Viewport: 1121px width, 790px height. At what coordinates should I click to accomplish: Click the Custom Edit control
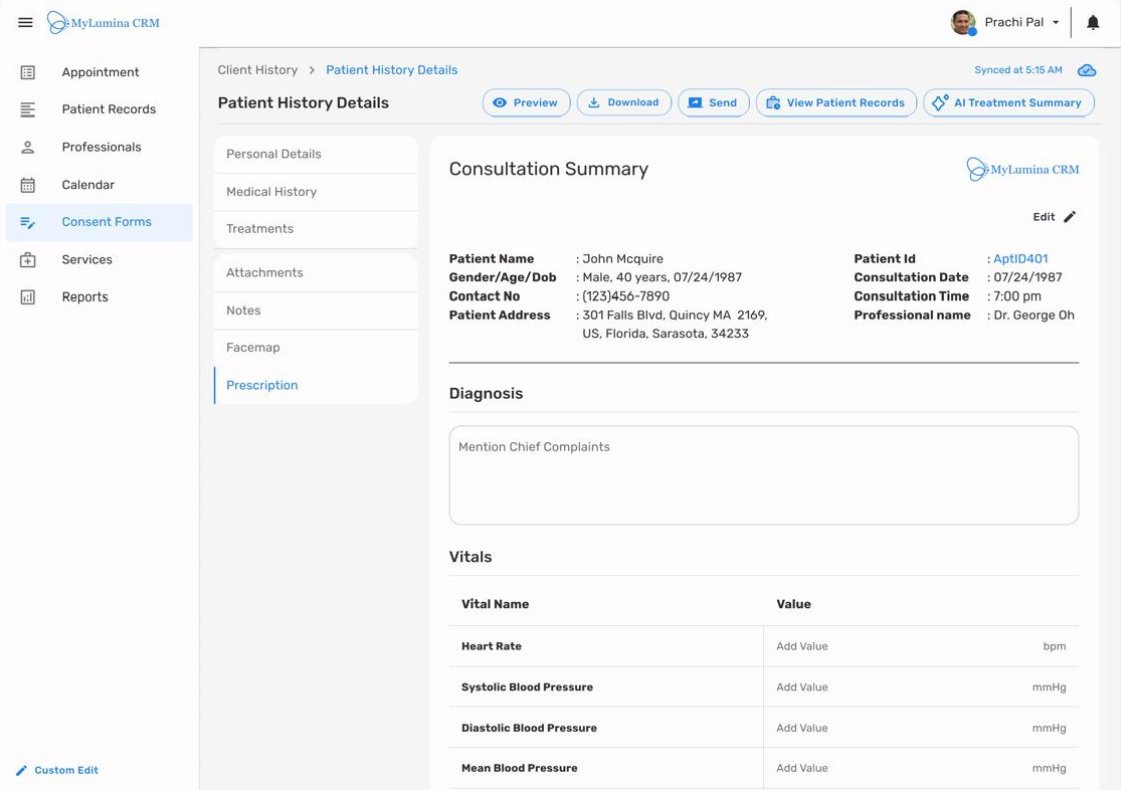point(56,770)
